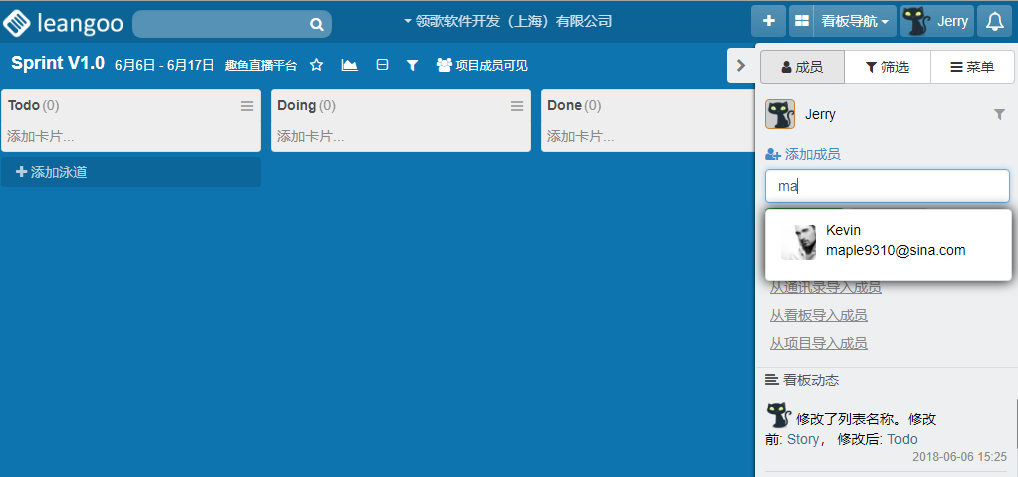Click the notification bell icon

pyautogui.click(x=994, y=21)
